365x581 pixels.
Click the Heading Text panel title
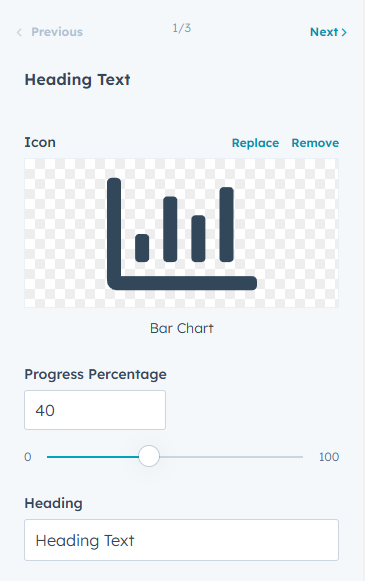[77, 80]
